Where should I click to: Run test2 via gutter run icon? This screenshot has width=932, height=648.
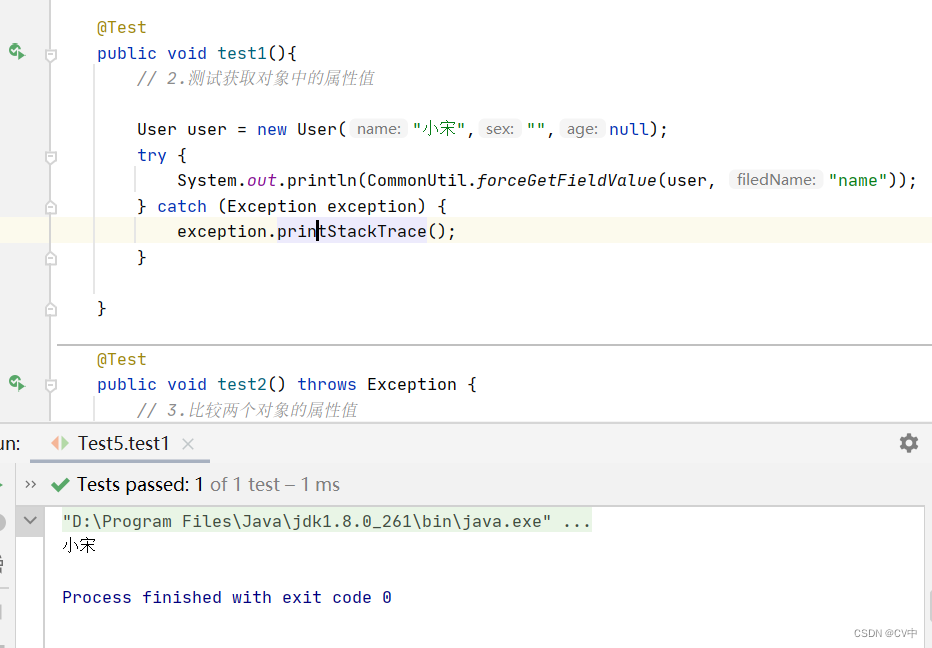coord(17,383)
